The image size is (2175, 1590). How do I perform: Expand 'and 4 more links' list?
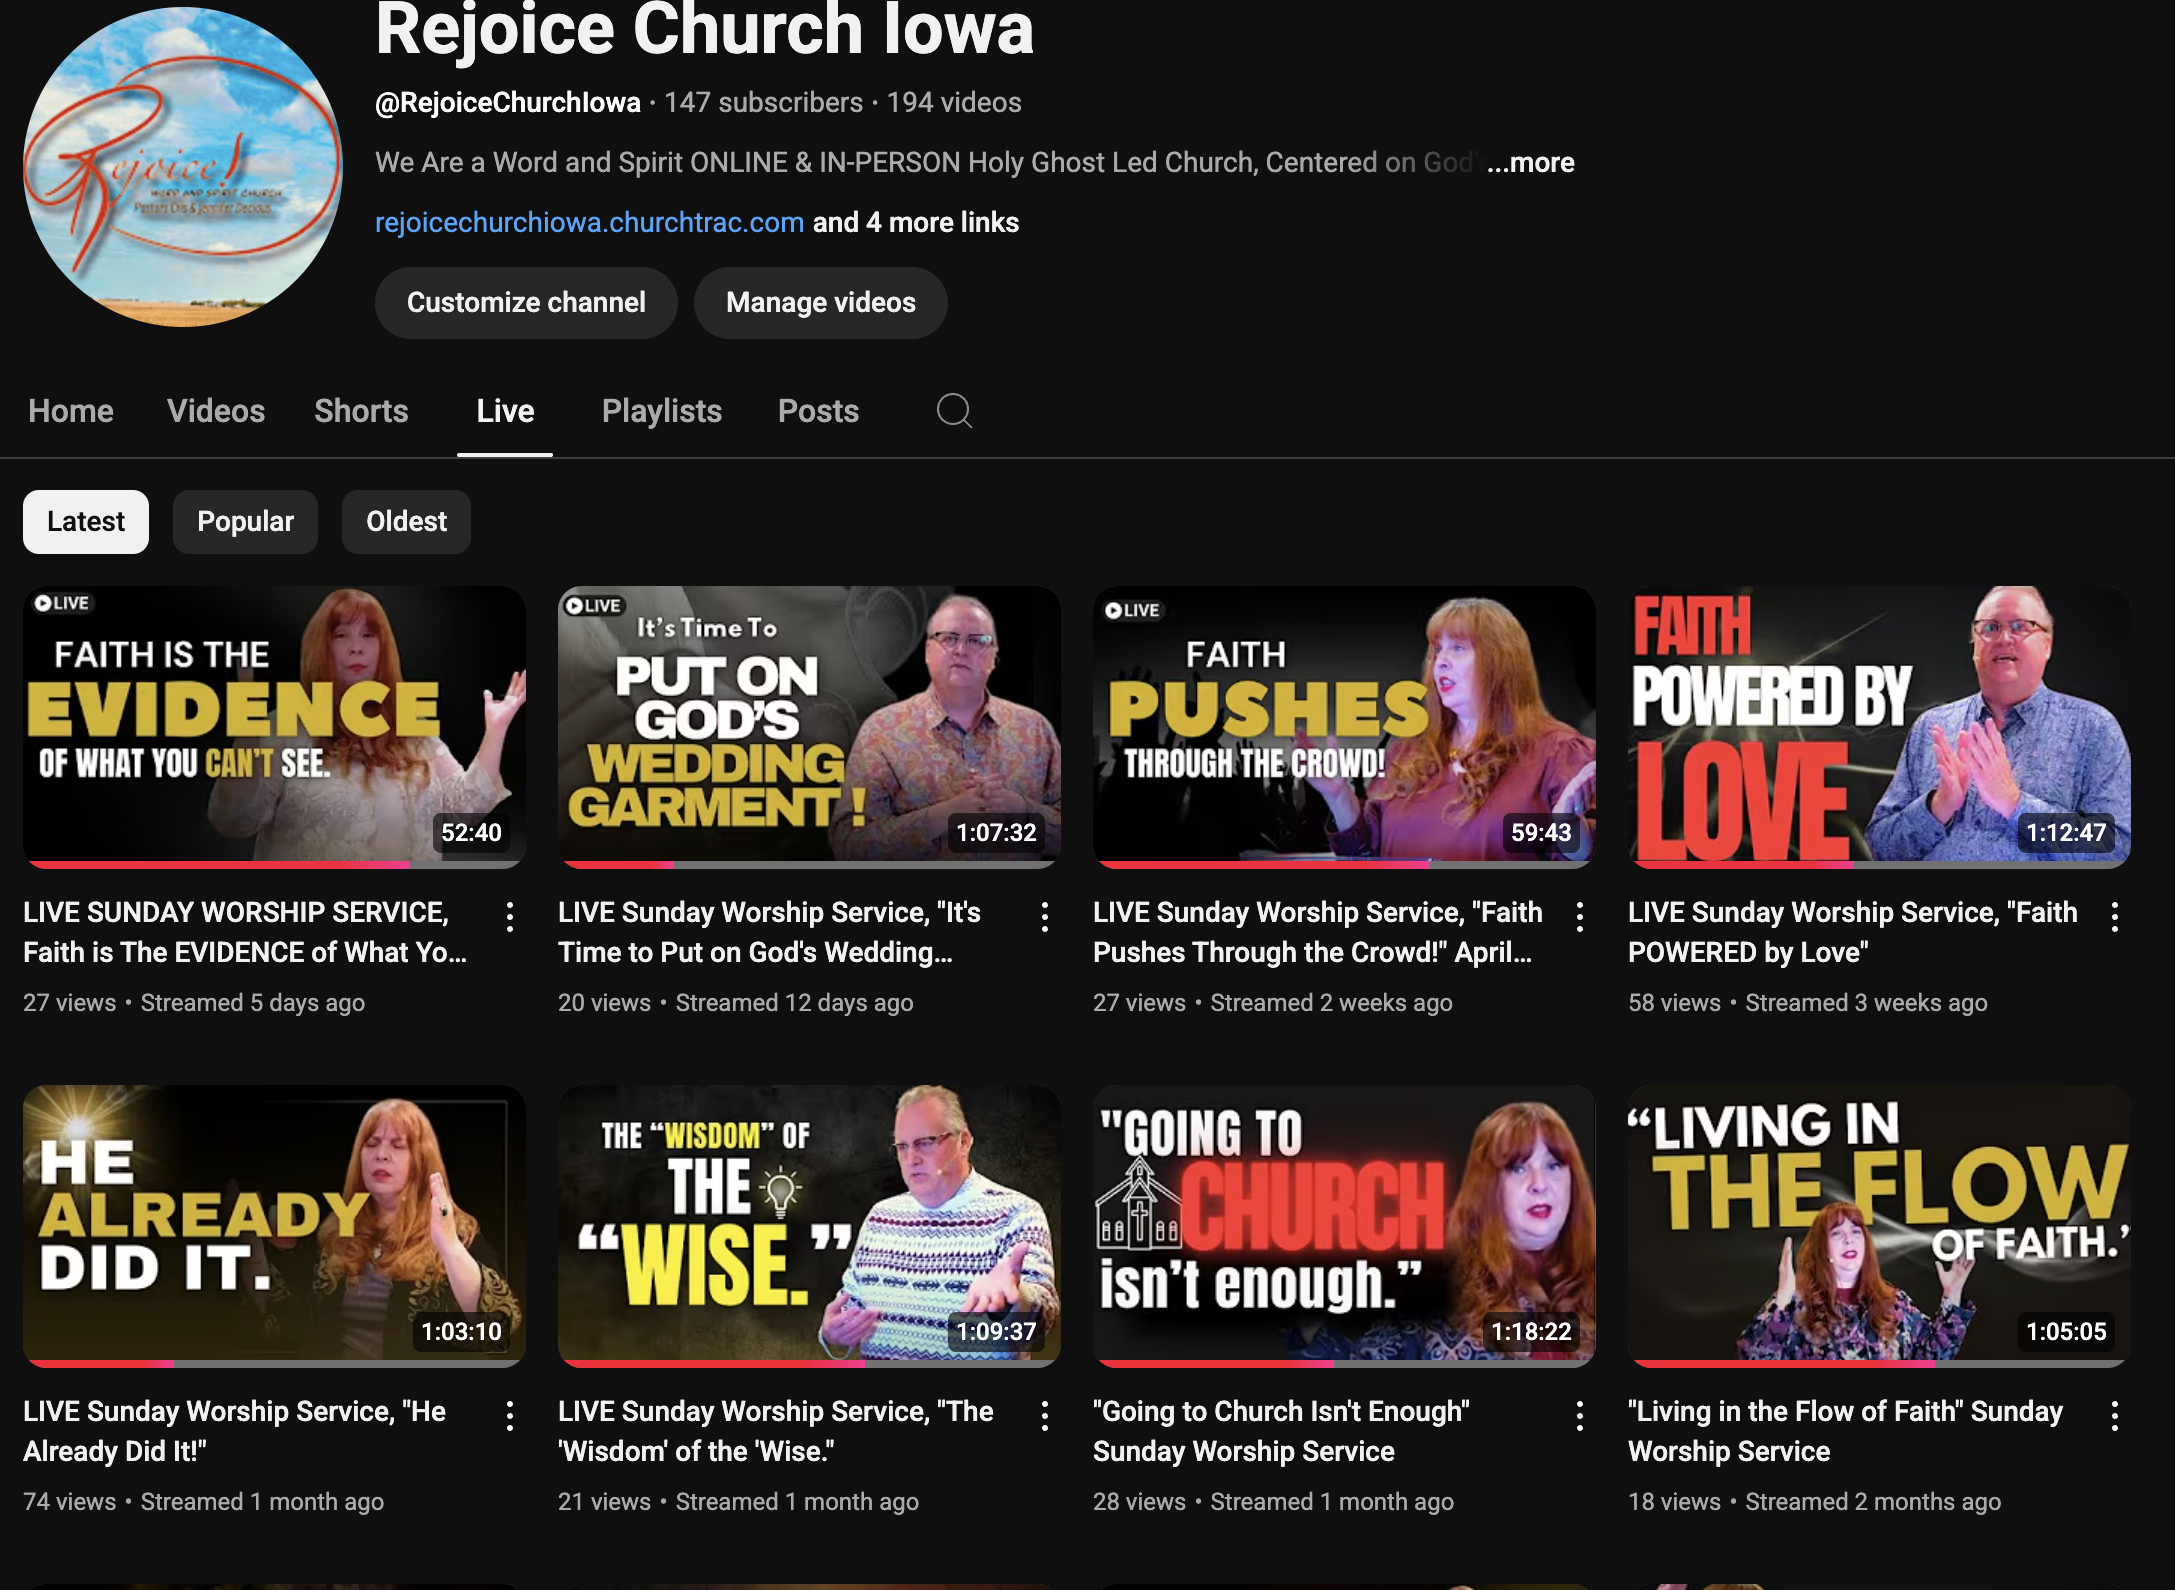(915, 222)
